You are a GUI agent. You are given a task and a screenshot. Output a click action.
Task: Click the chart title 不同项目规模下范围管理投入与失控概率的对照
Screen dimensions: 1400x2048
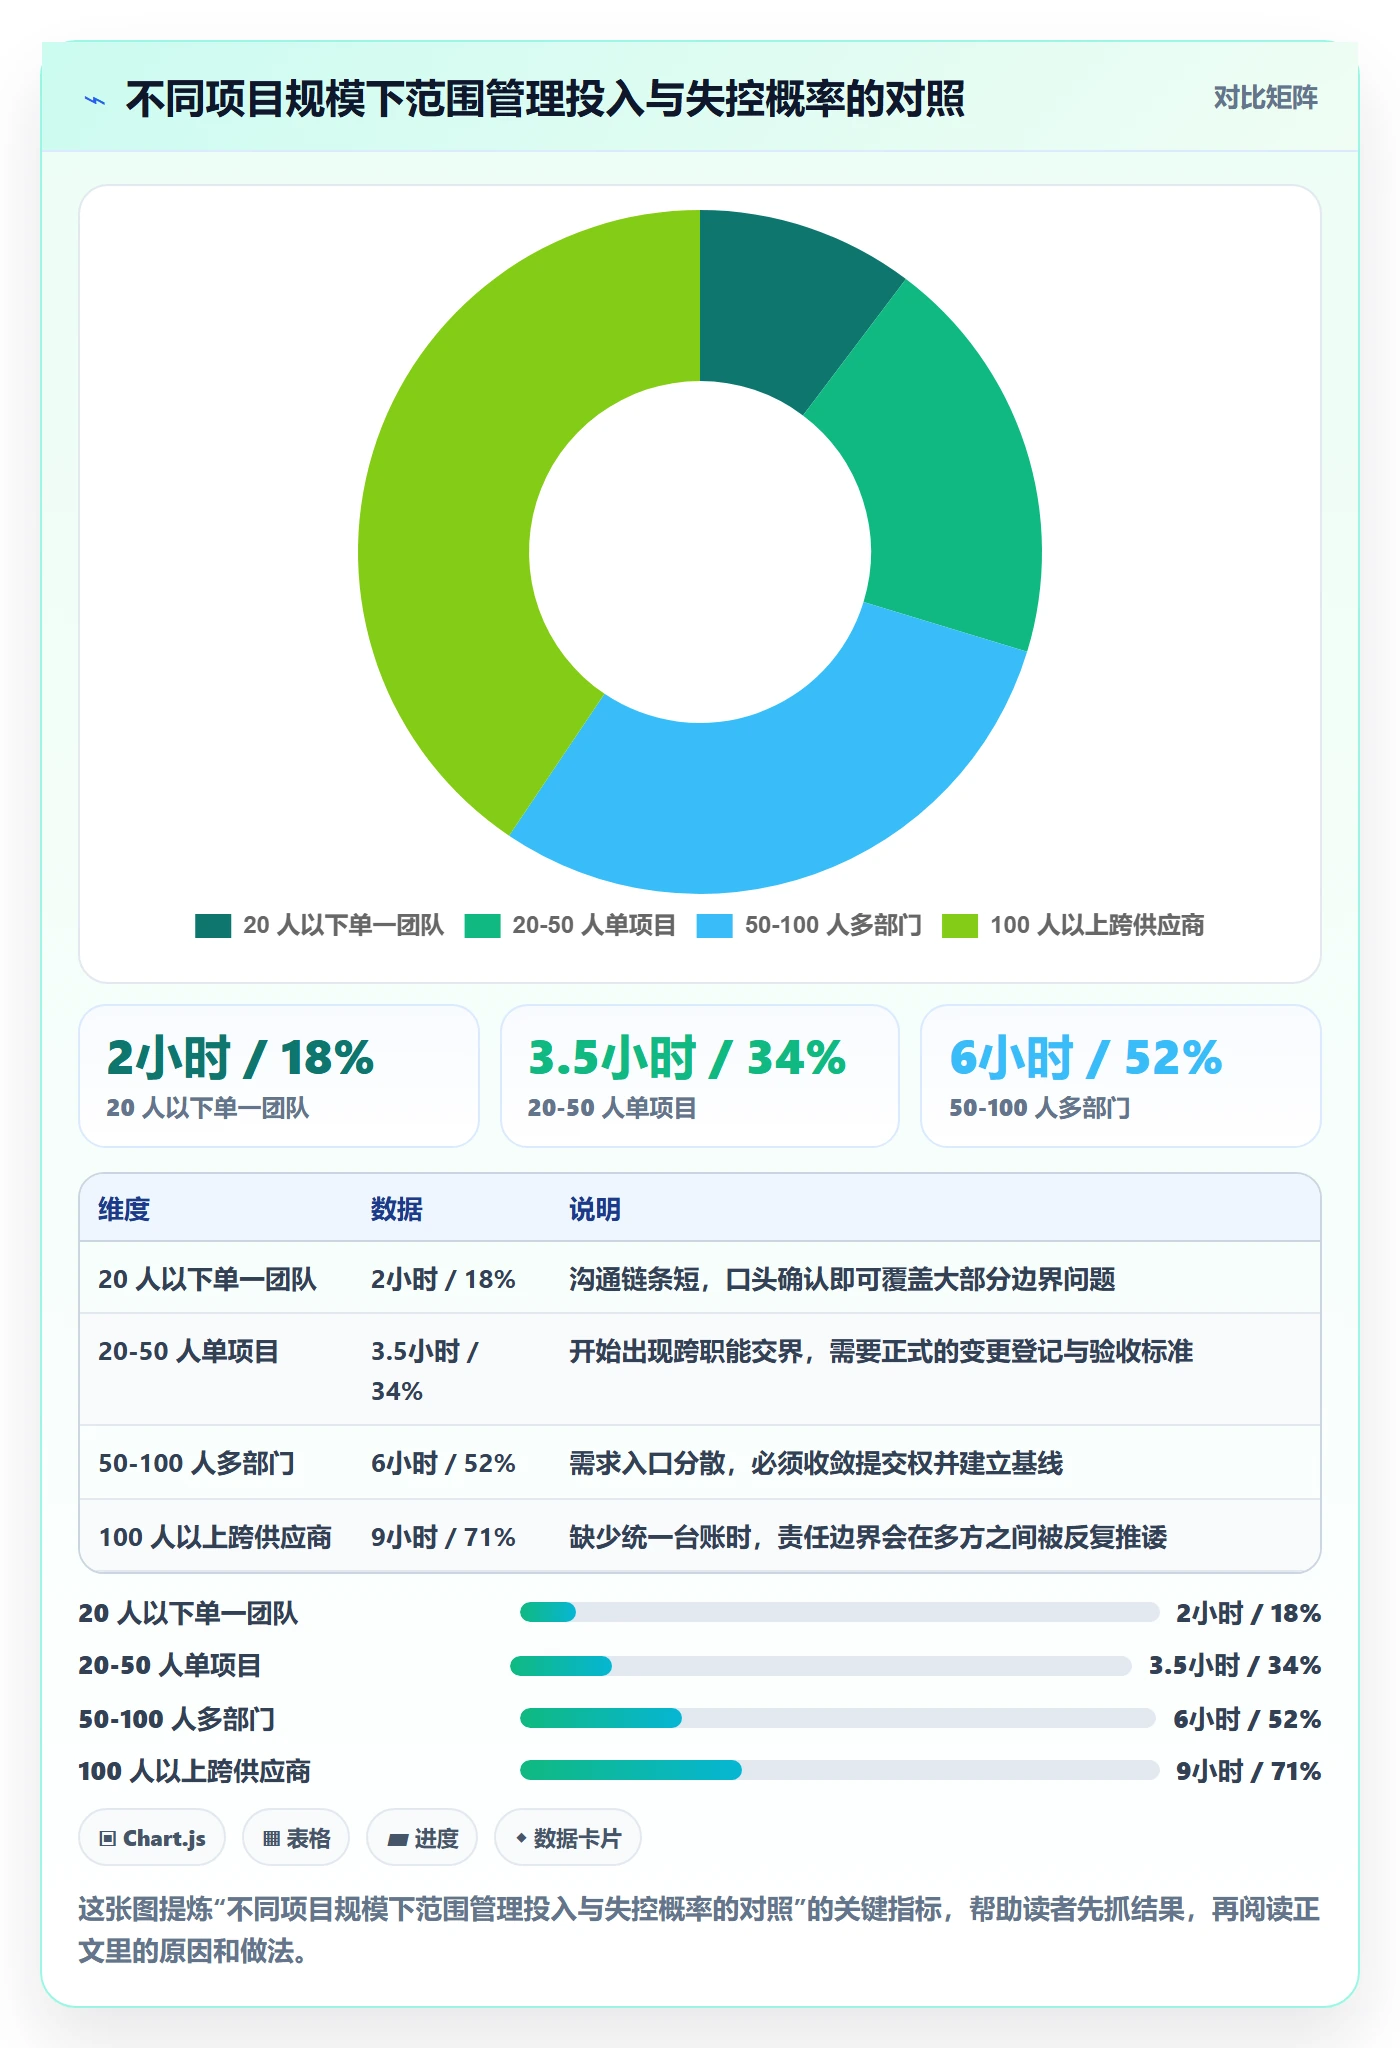[545, 99]
